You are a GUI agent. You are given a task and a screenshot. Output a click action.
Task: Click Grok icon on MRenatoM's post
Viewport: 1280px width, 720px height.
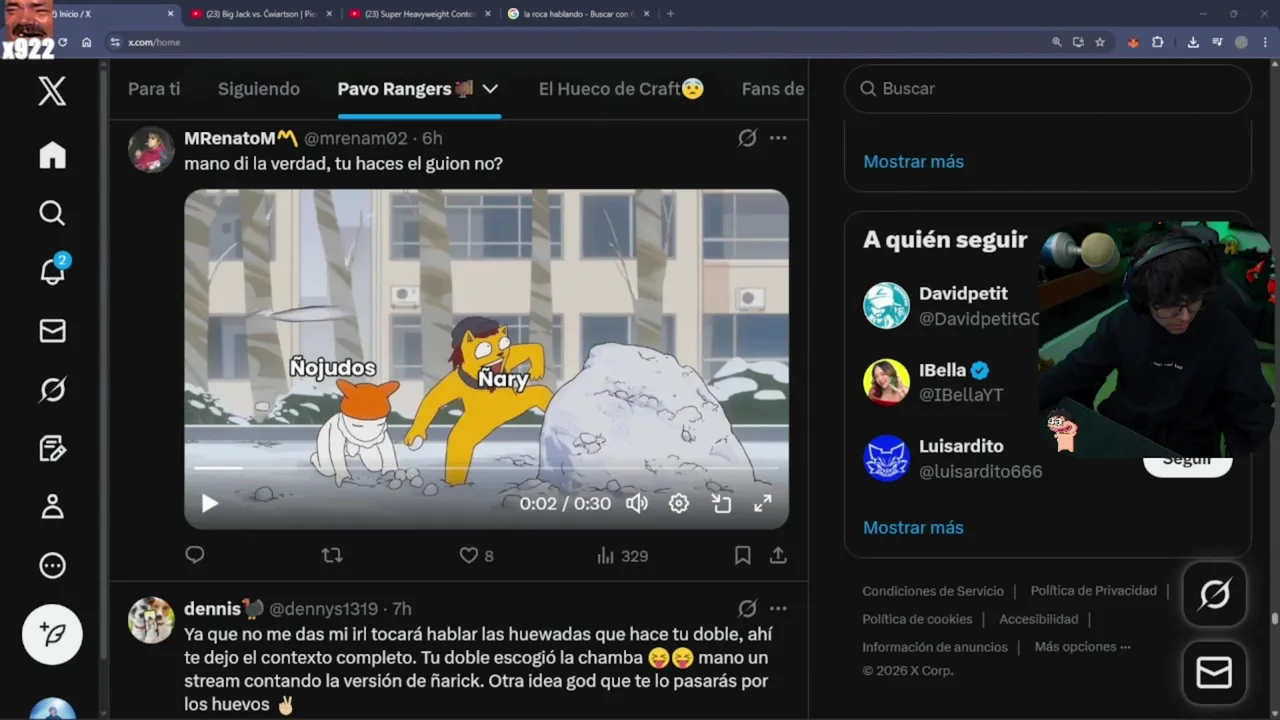tap(747, 138)
